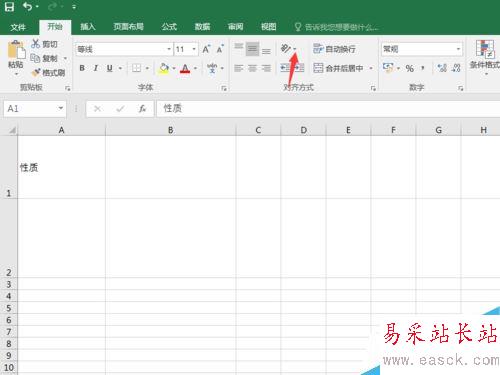Align text right

[266, 68]
